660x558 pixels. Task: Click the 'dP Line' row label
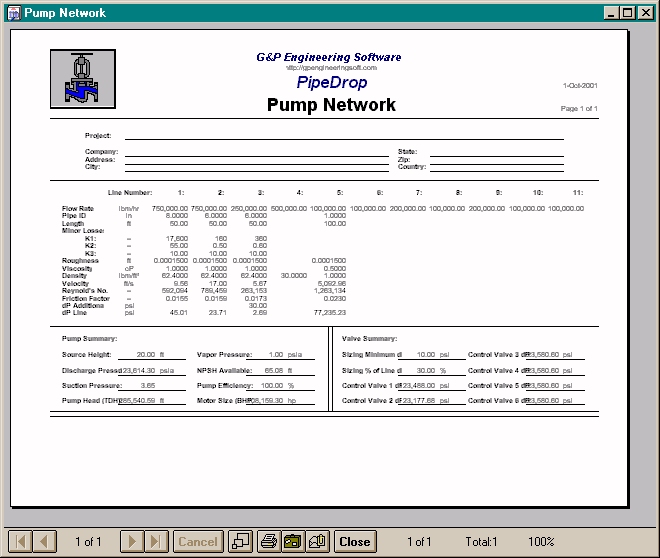[x=74, y=313]
